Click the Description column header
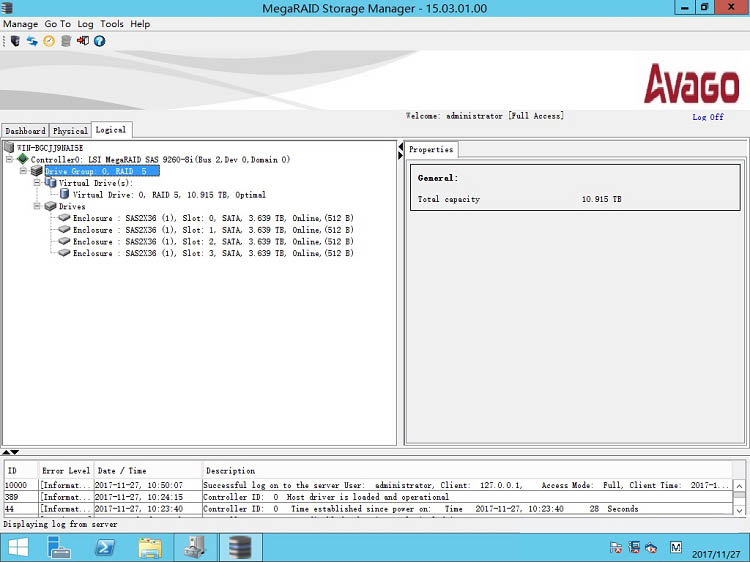The image size is (750, 562). tap(467, 471)
